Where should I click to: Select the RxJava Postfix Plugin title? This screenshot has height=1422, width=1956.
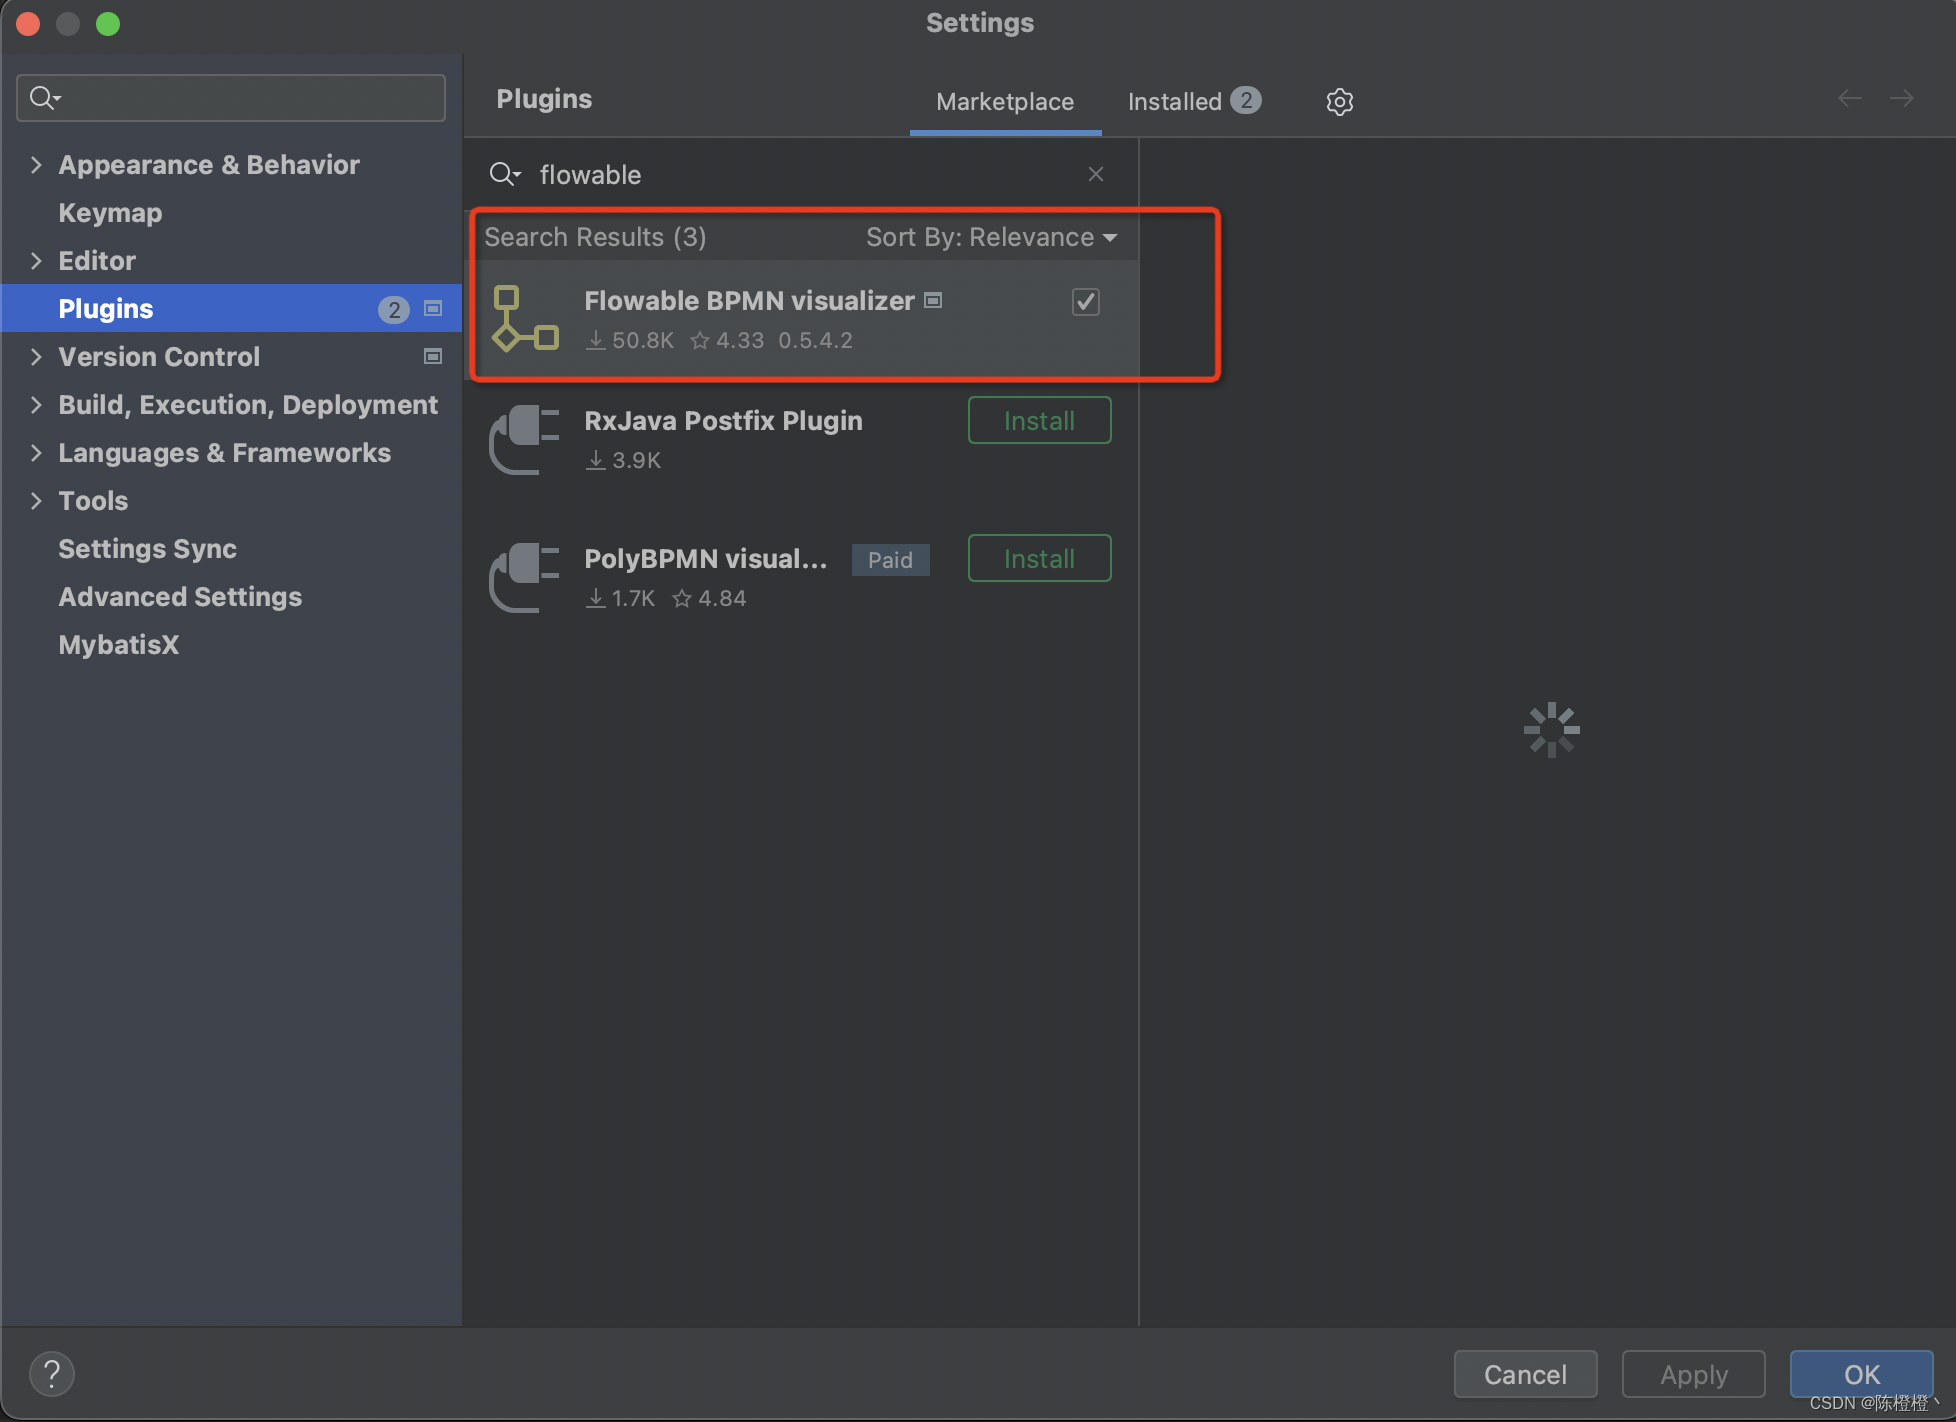tap(723, 420)
